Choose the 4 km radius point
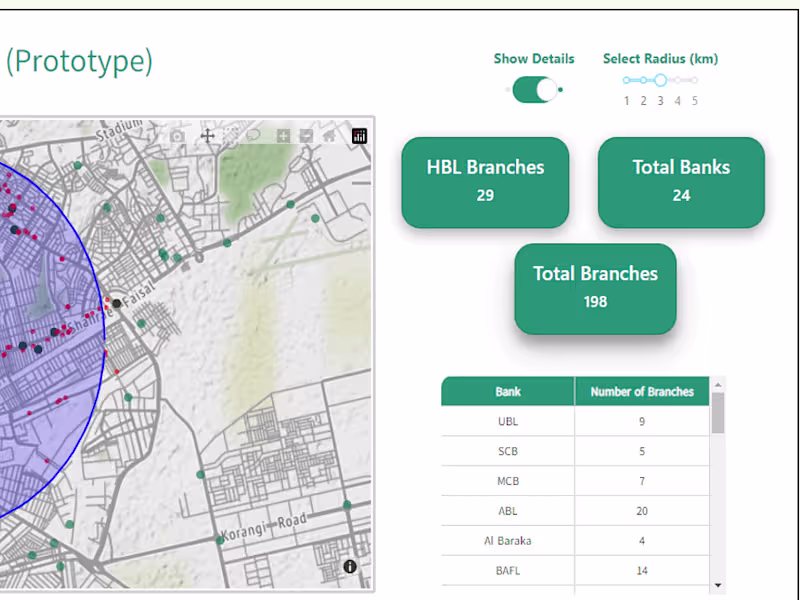Viewport: 800px width, 600px height. click(x=677, y=80)
